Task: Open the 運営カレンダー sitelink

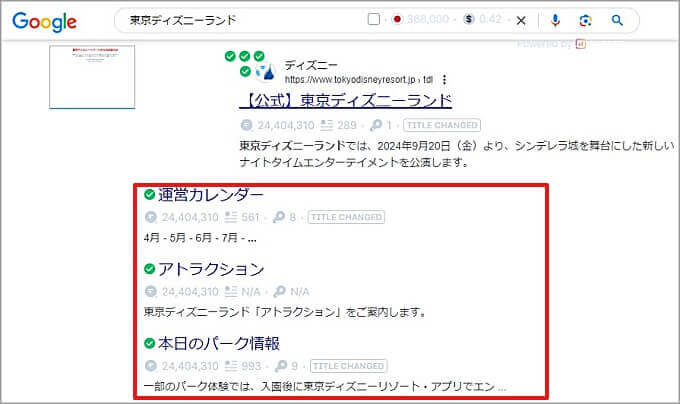Action: (211, 195)
